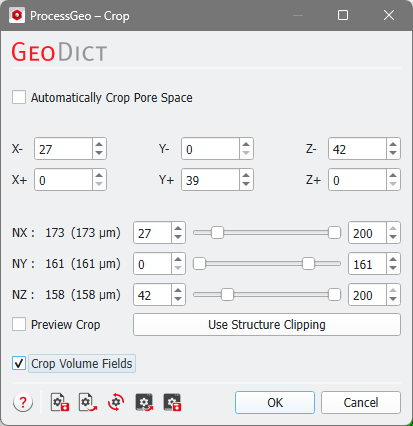Image resolution: width=413 pixels, height=426 pixels.
Task: Click the X+ input field
Action: (63, 180)
